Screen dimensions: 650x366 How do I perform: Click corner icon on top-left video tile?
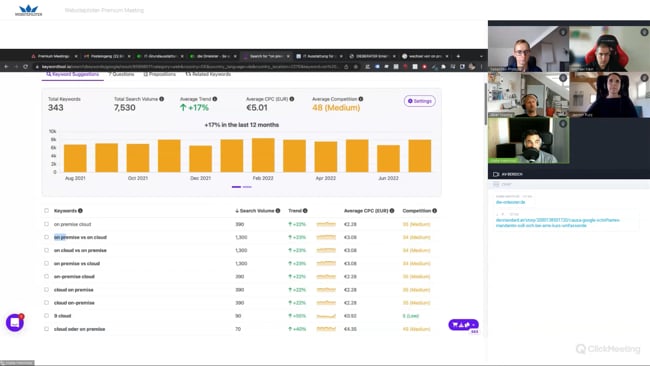click(x=563, y=32)
